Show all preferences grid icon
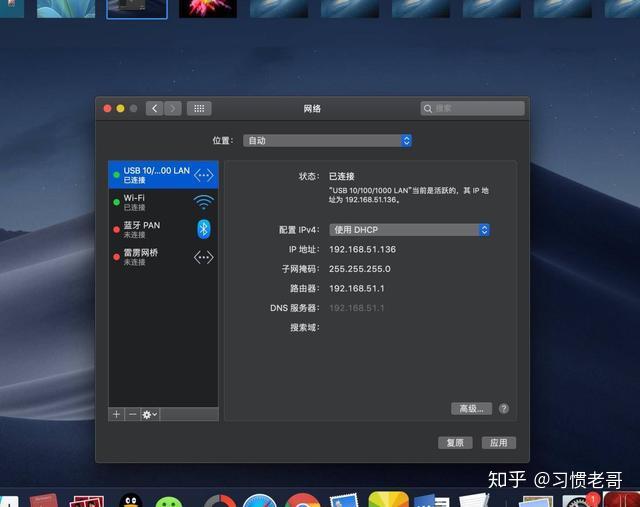This screenshot has width=640, height=507. point(199,109)
